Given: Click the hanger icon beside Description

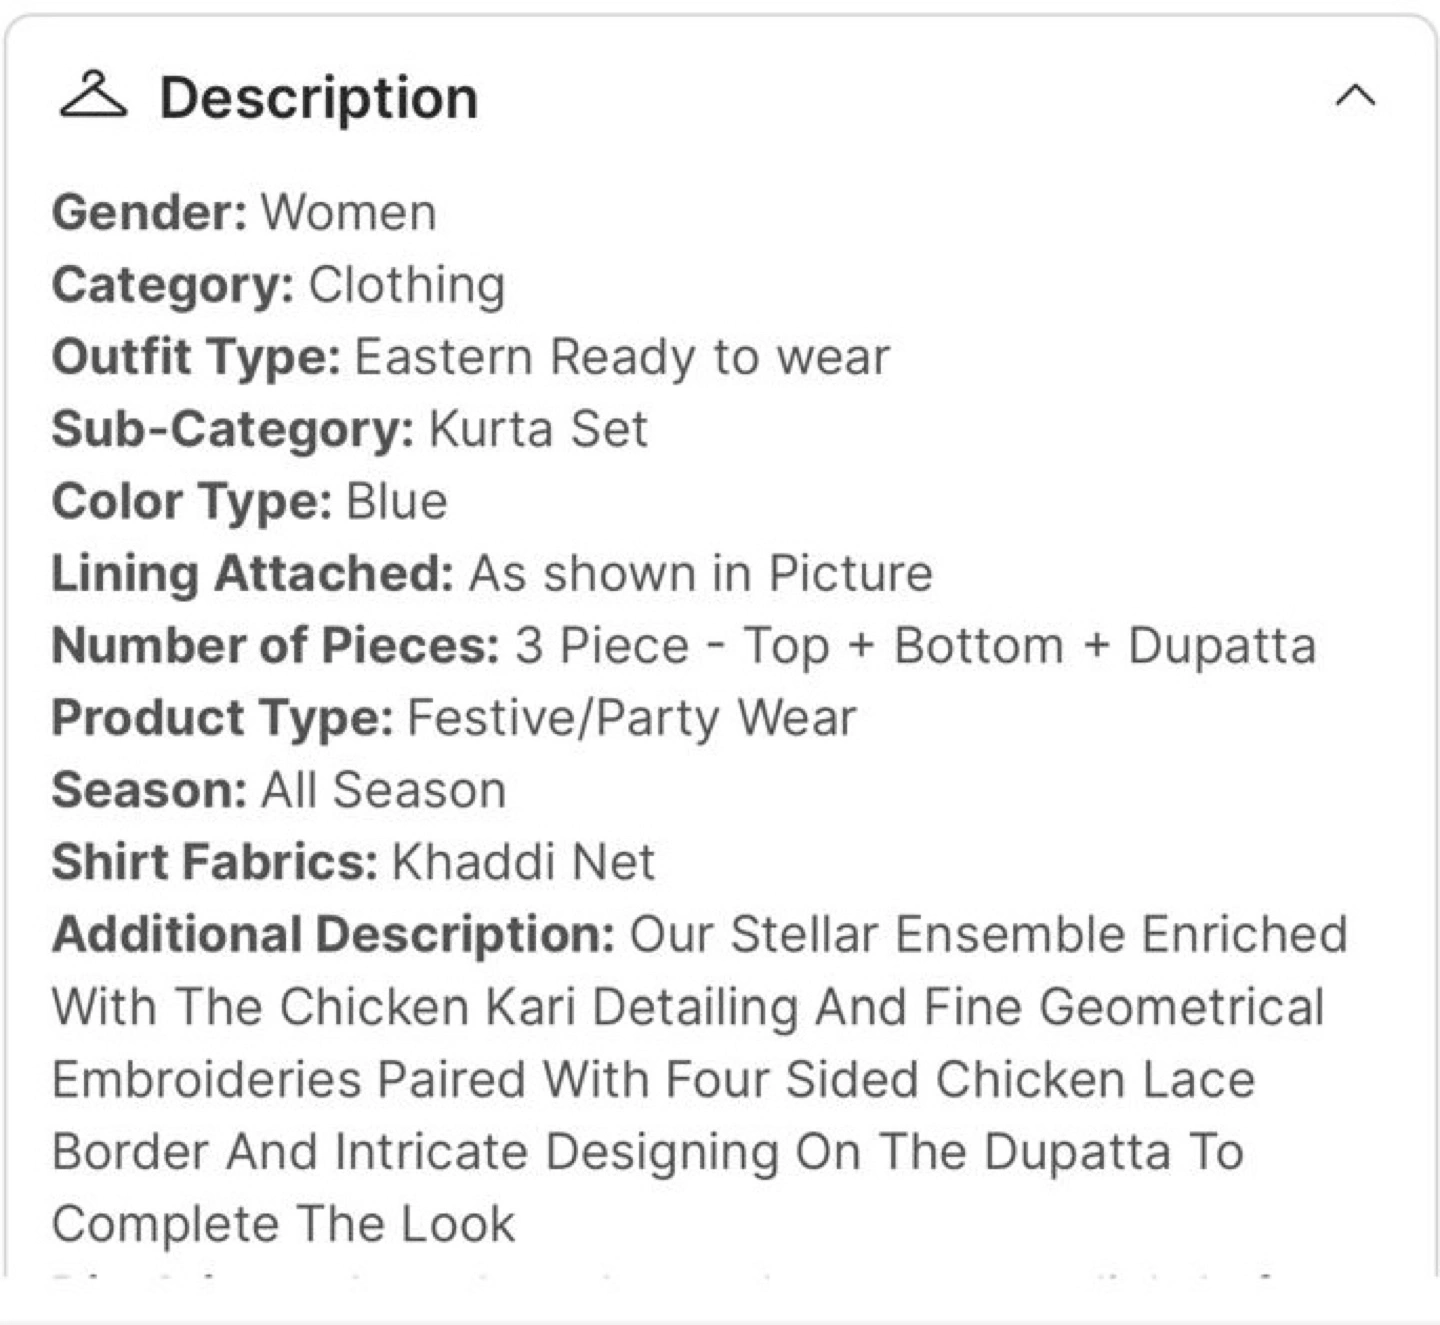Looking at the screenshot, I should (93, 95).
